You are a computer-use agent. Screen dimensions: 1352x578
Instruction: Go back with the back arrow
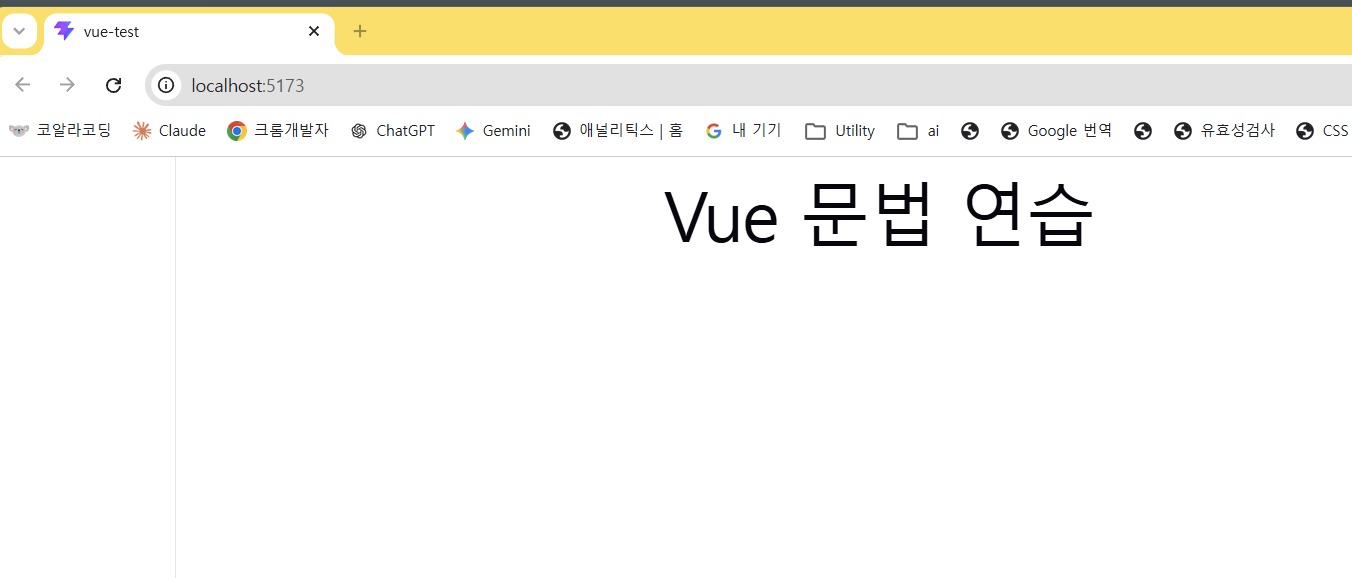(23, 85)
